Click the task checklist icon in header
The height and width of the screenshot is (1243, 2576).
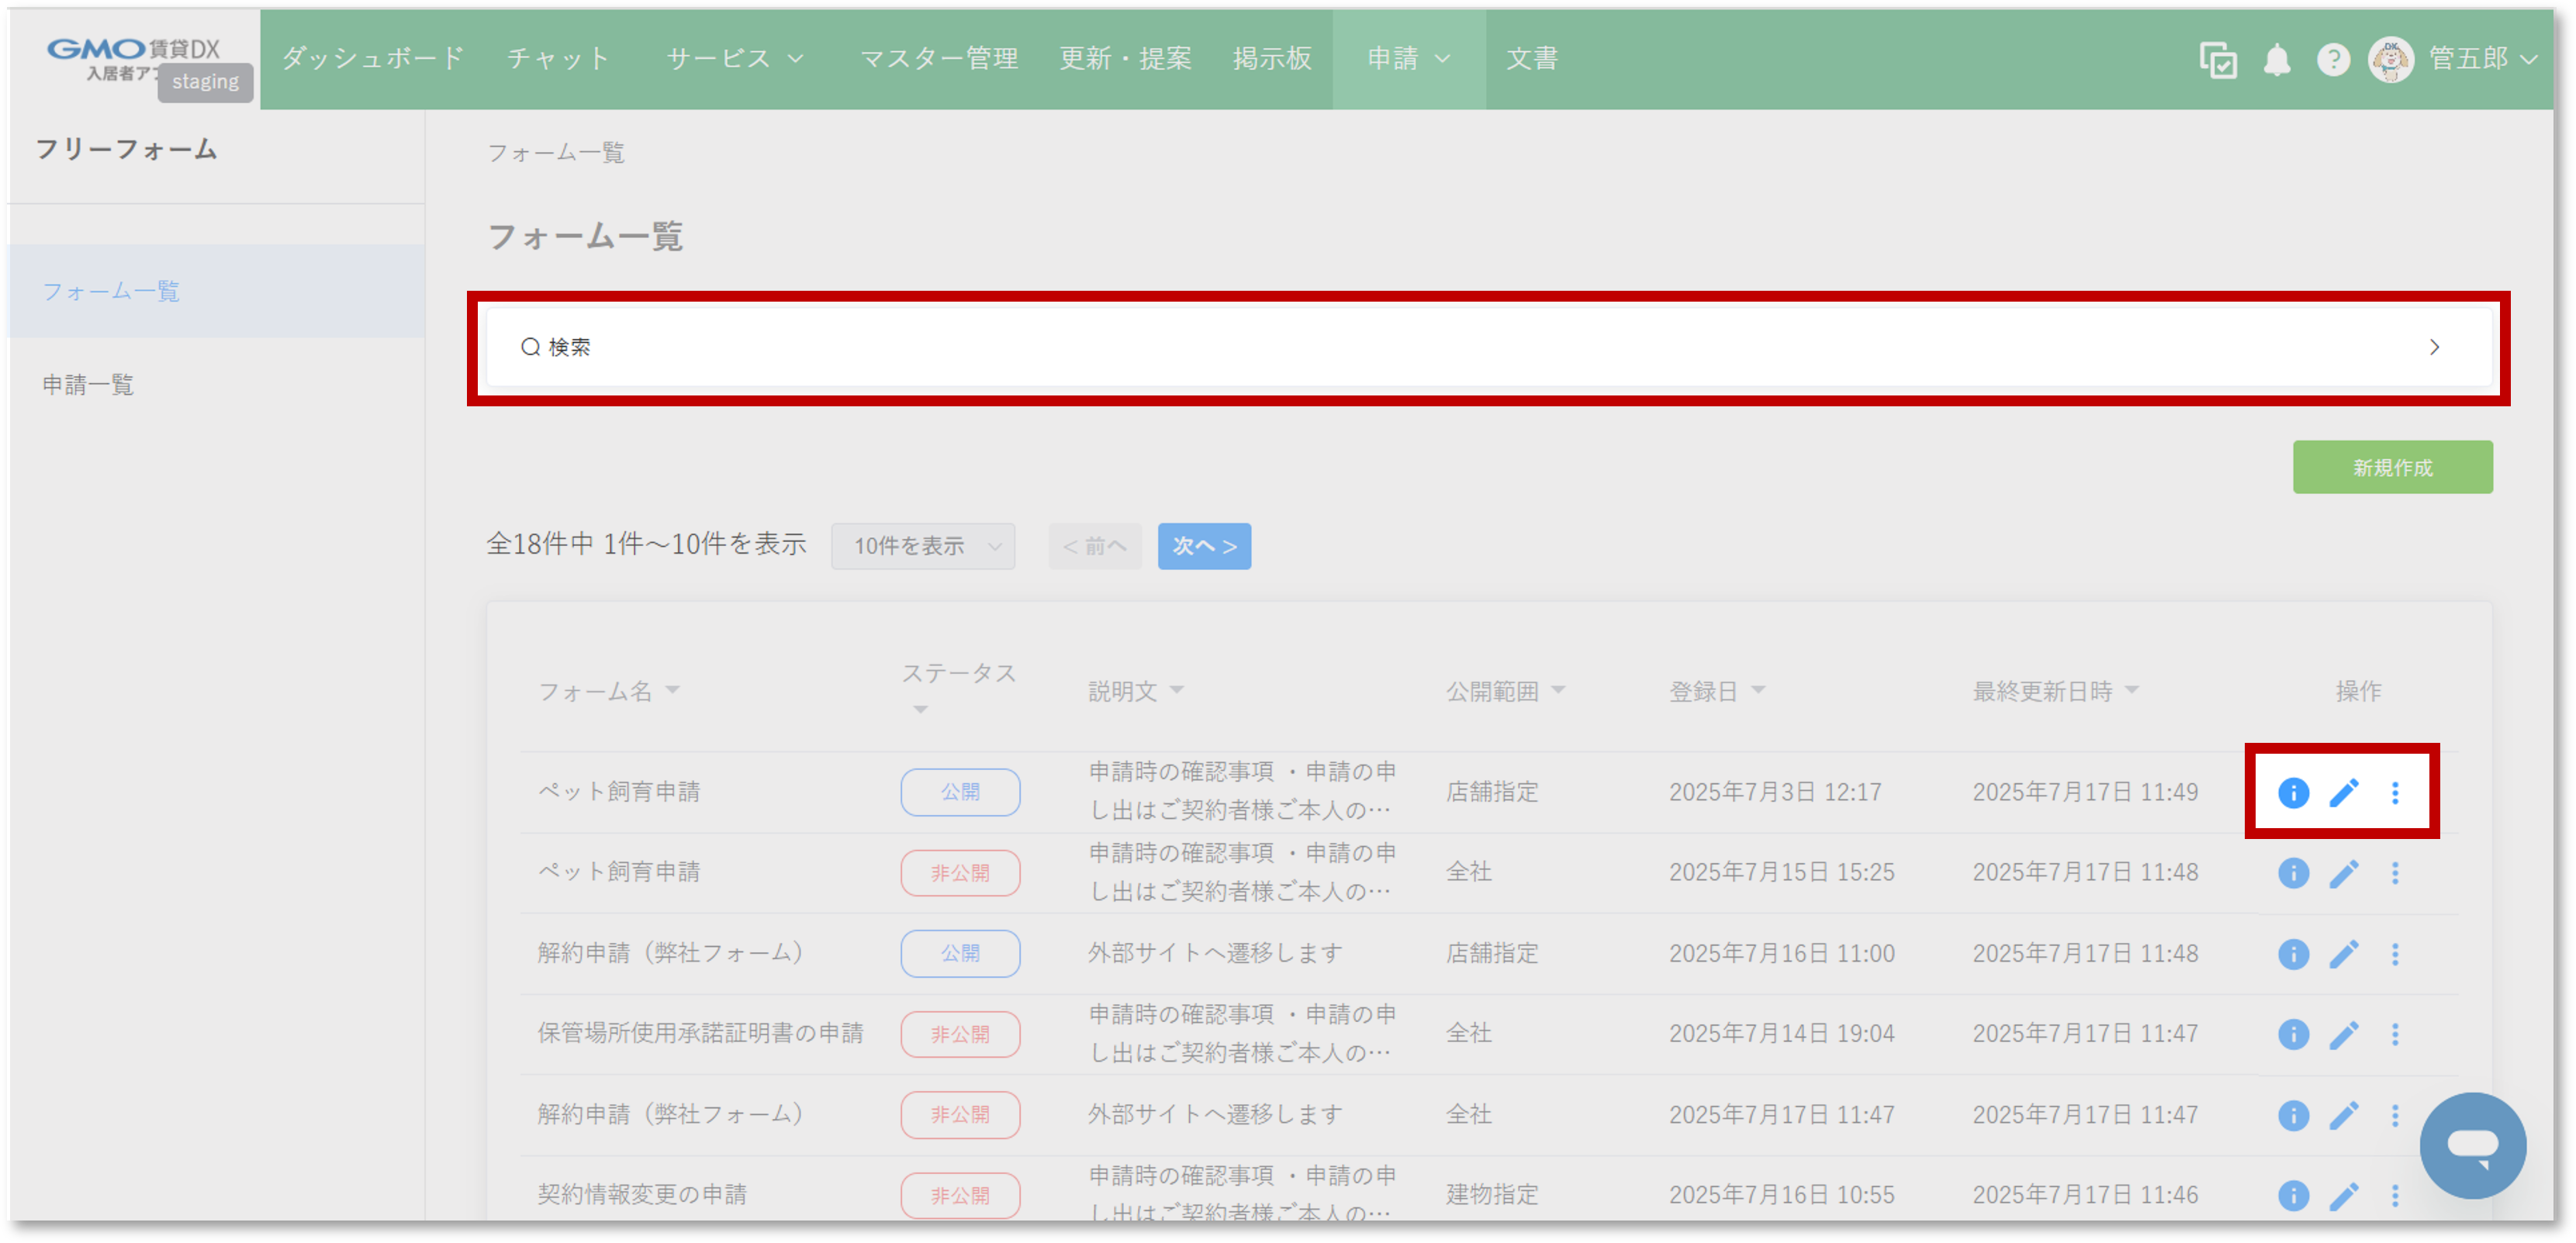[x=2218, y=60]
